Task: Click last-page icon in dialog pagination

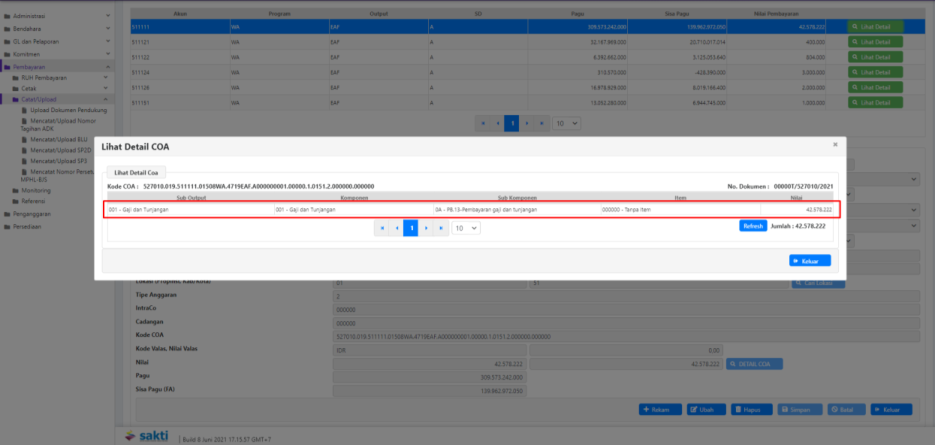Action: (x=440, y=228)
